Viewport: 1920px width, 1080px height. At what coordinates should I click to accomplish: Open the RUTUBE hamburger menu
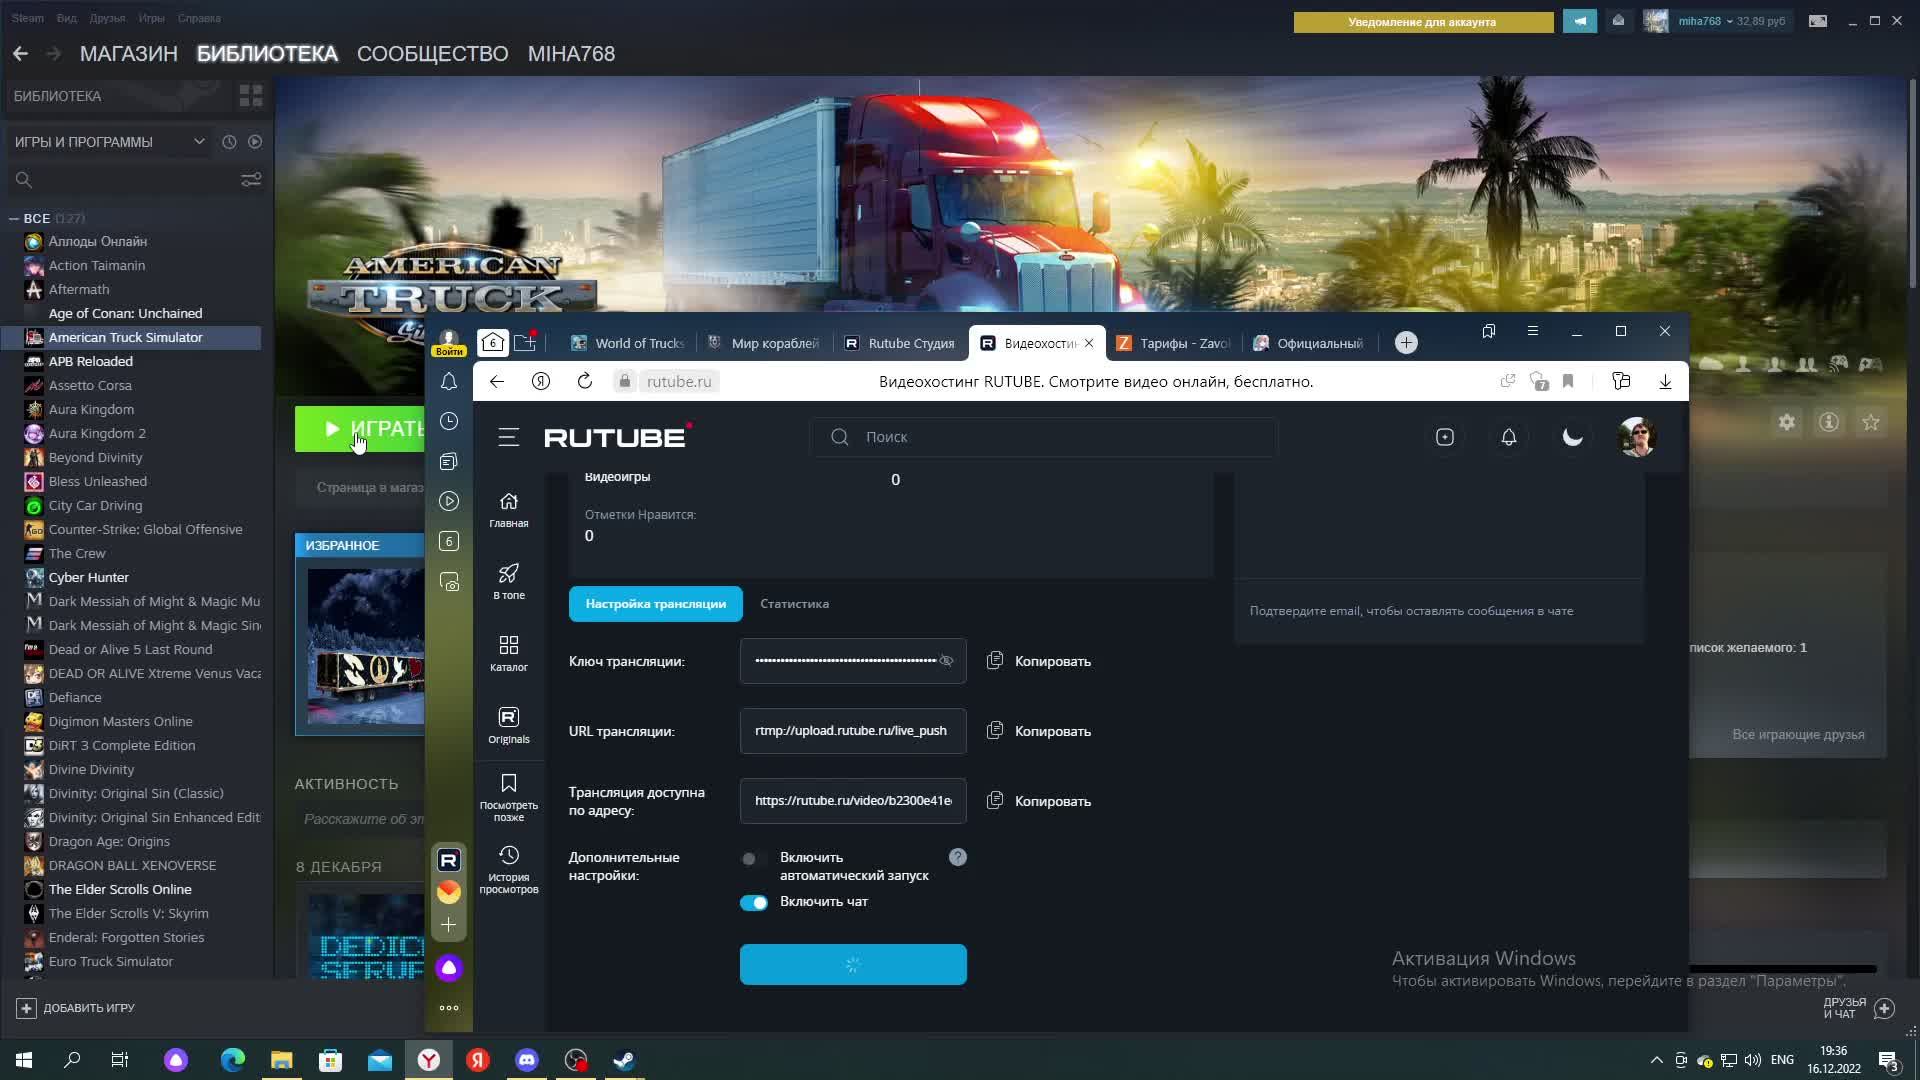click(x=508, y=437)
